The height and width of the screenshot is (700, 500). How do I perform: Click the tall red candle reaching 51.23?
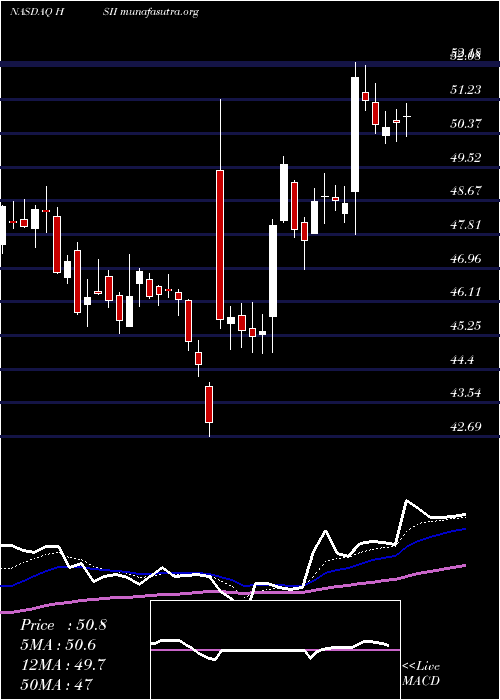pos(220,245)
